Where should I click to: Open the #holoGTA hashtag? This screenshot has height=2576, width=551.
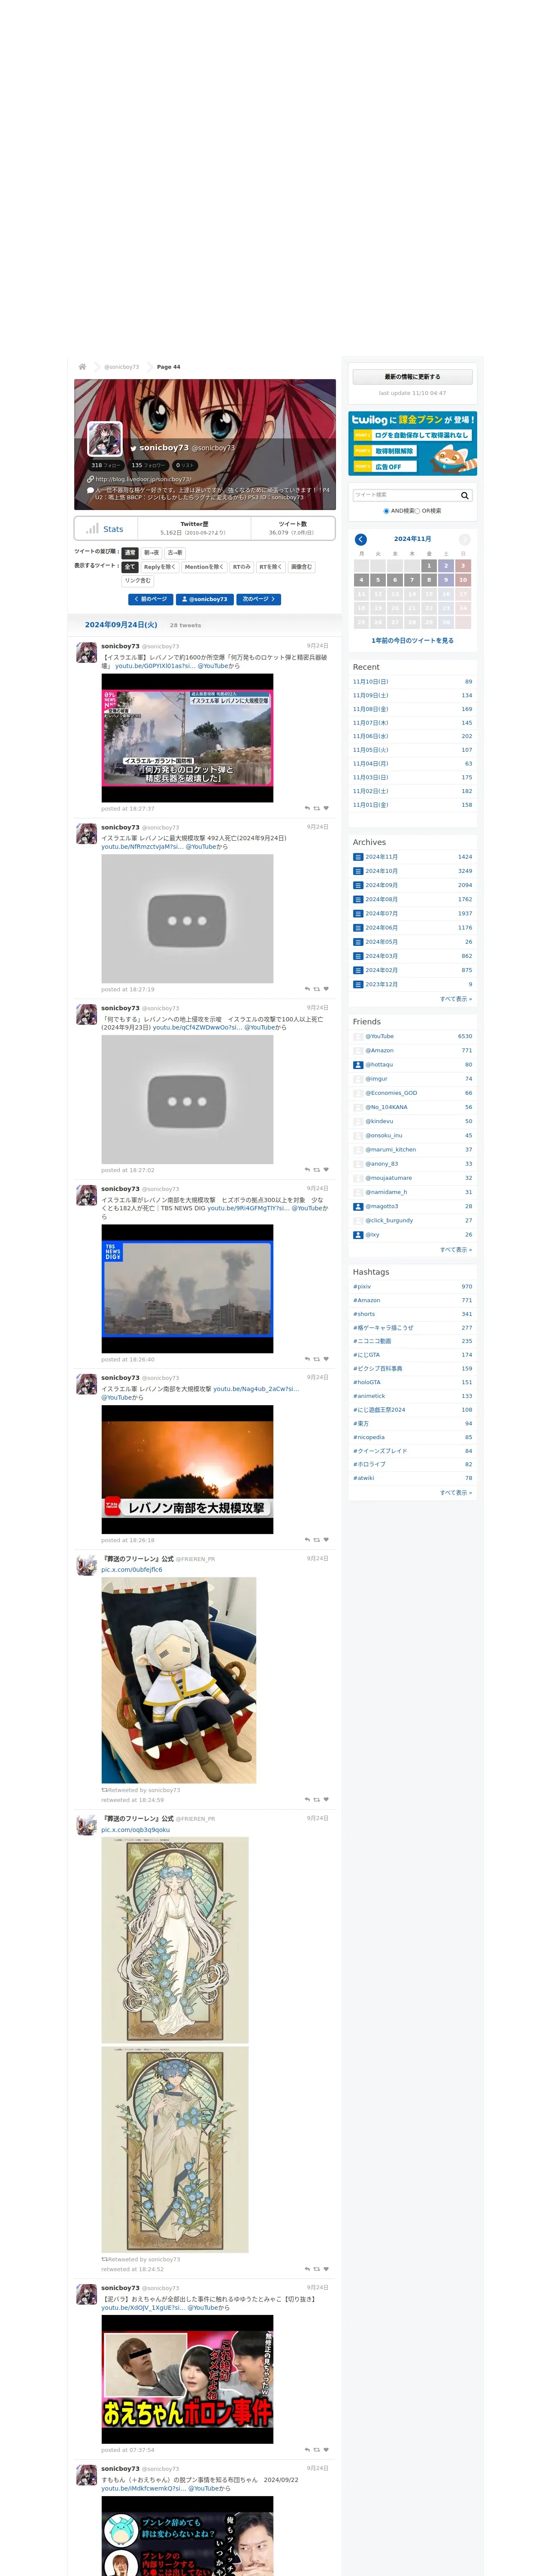pos(367,1383)
